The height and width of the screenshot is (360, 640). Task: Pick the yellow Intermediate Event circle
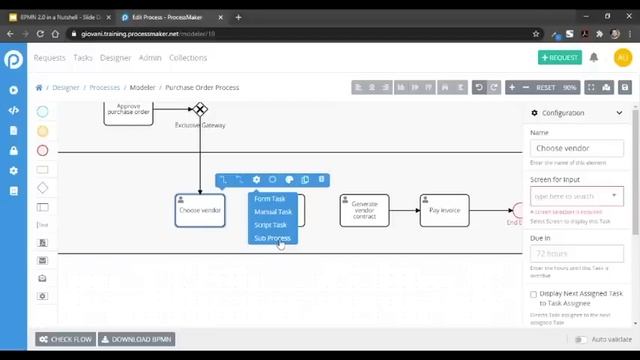tap(42, 131)
